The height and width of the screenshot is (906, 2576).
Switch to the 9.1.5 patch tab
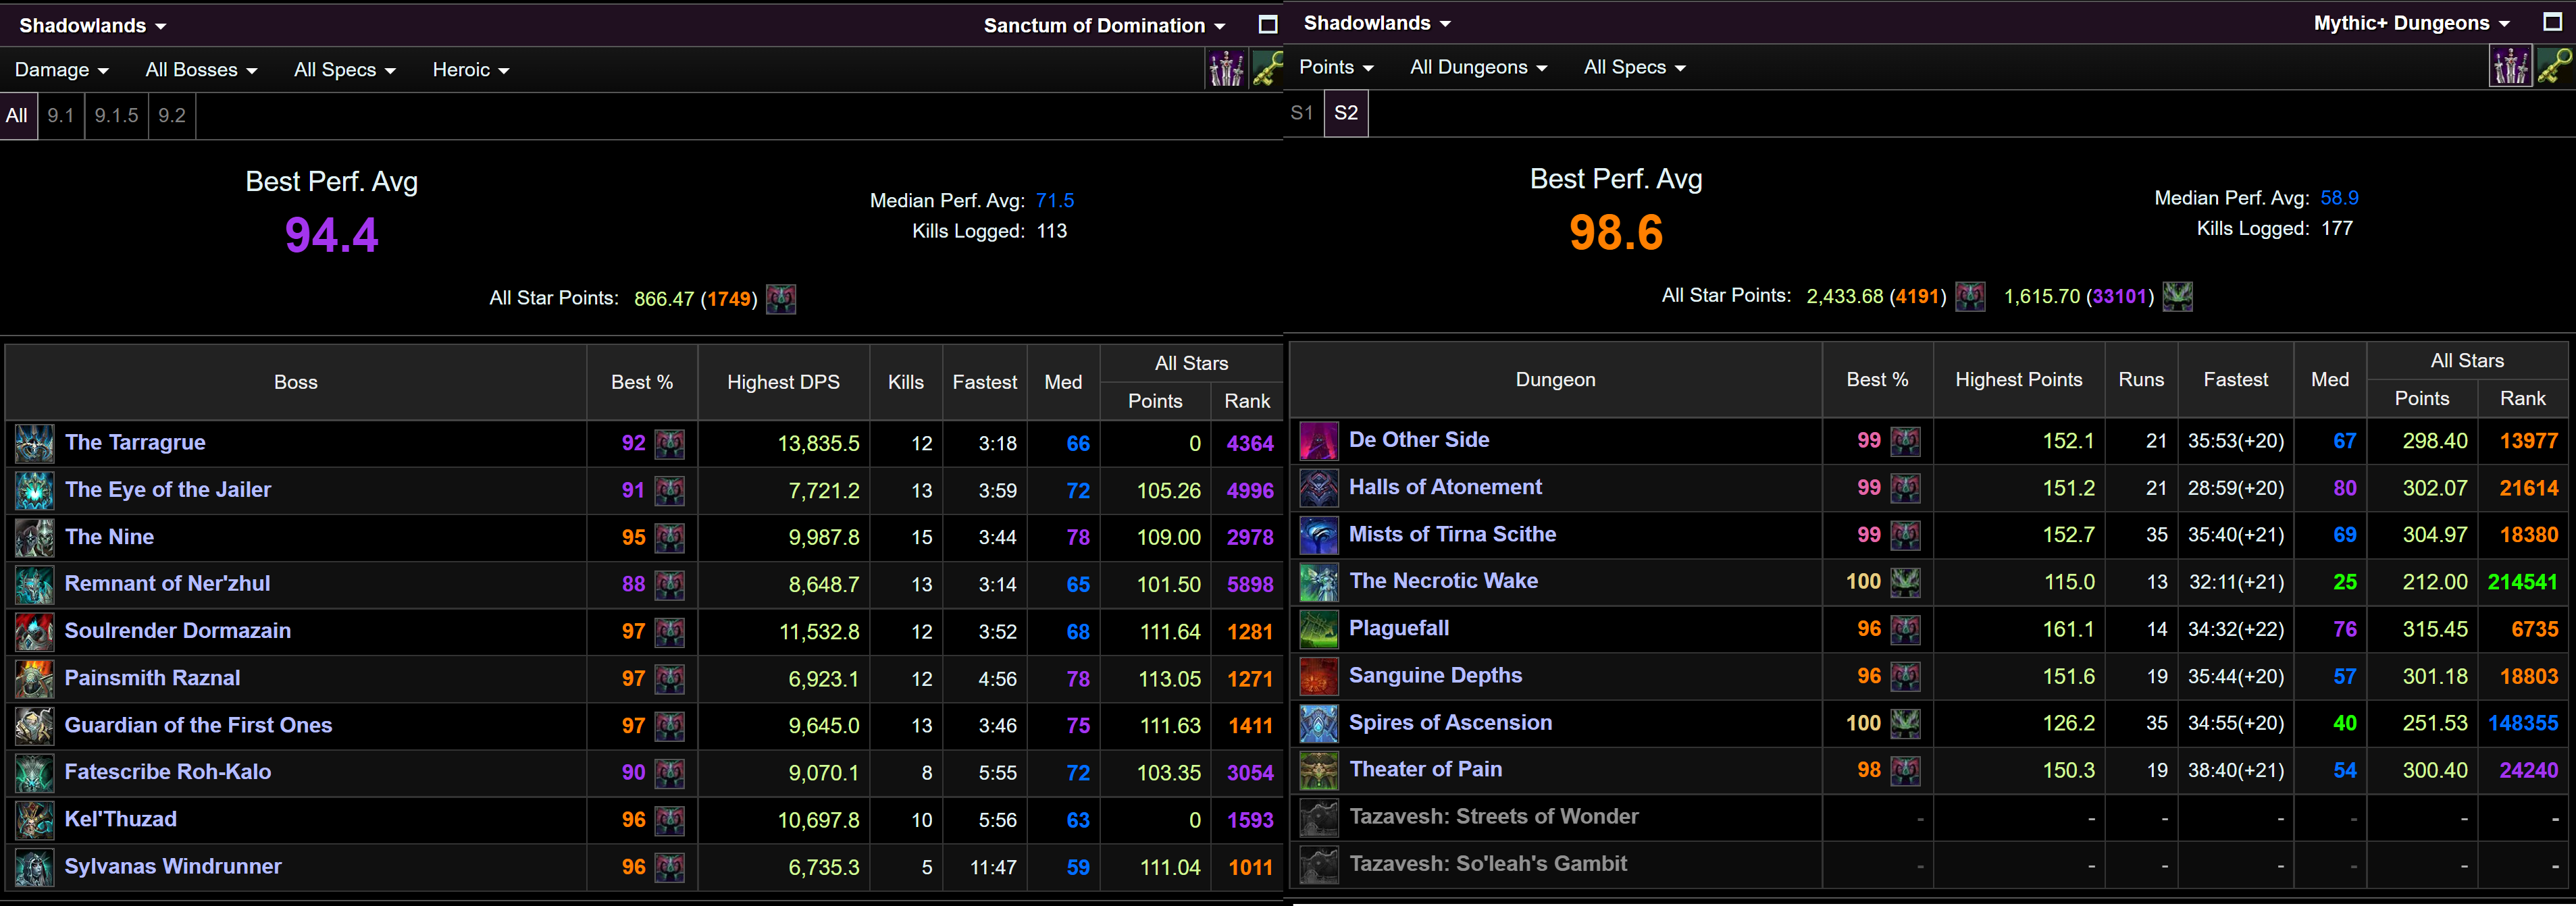[117, 115]
